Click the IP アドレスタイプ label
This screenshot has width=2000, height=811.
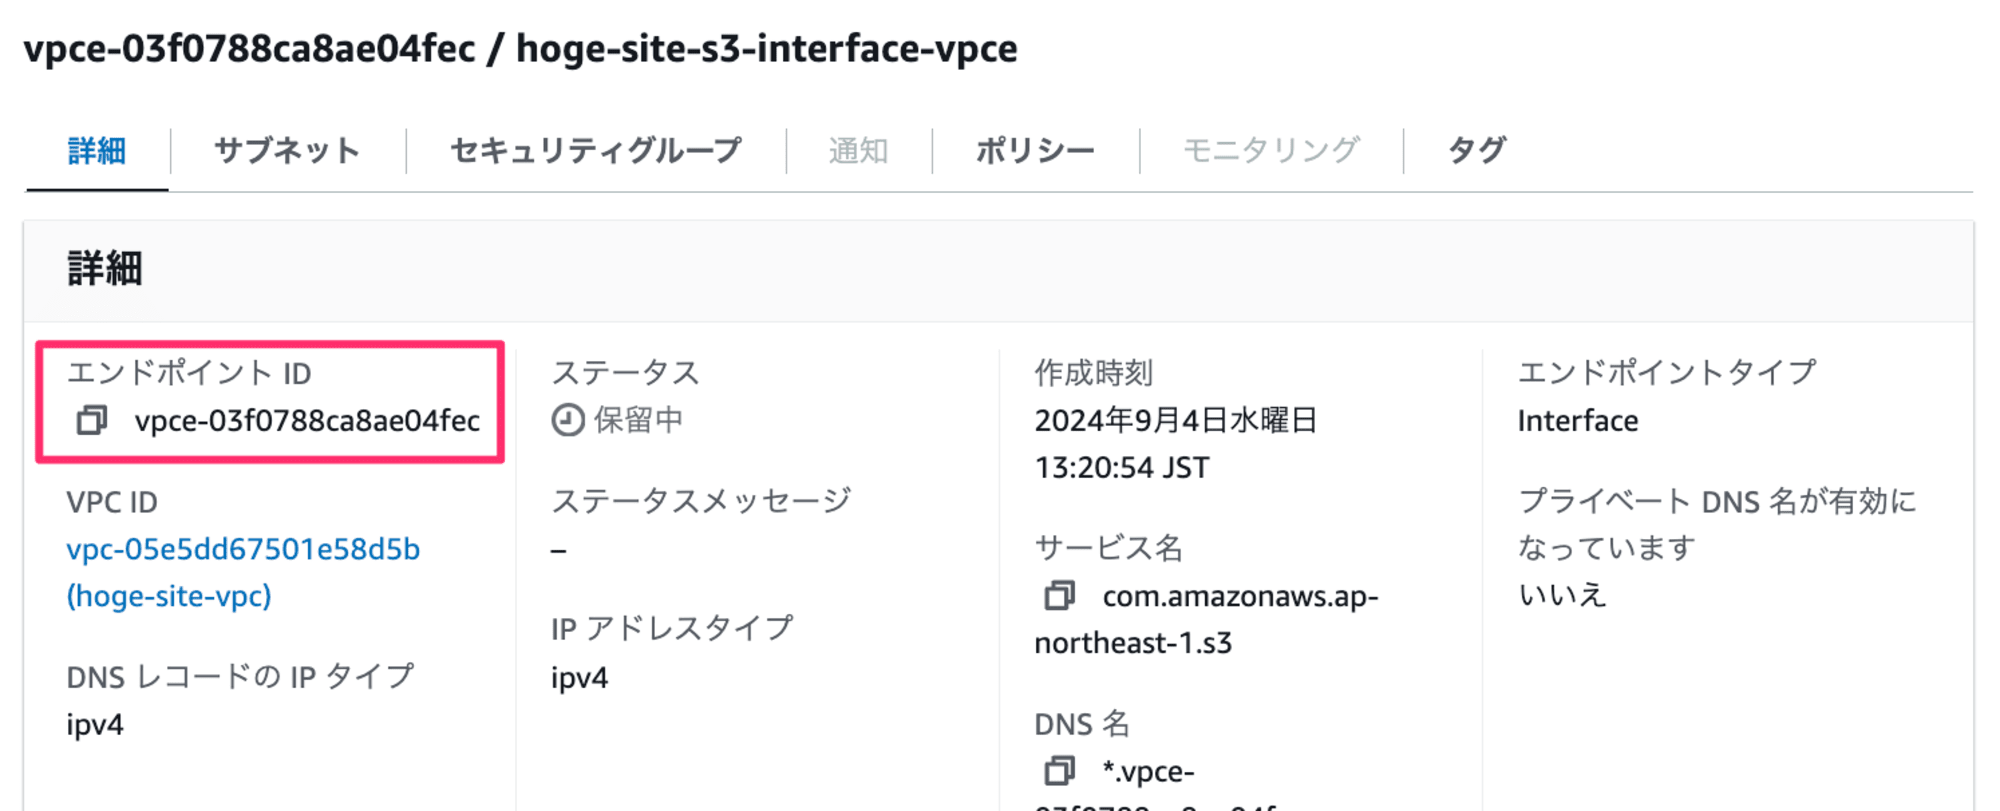(671, 628)
